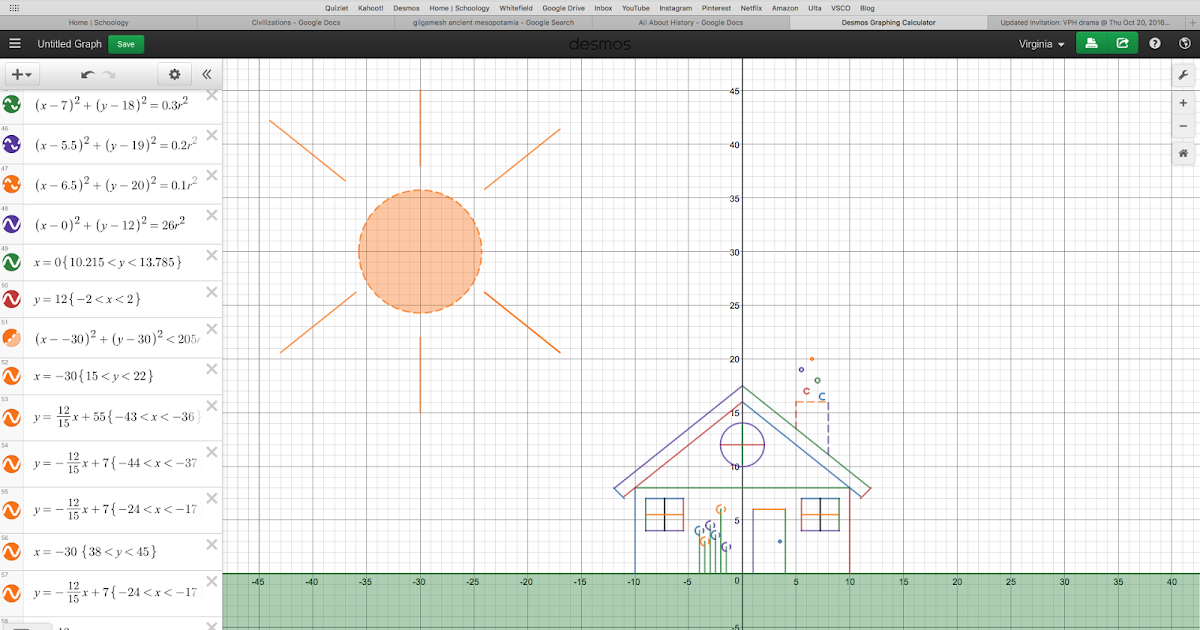Open the graph settings wrench panel
Image resolution: width=1200 pixels, height=630 pixels.
[x=1183, y=74]
